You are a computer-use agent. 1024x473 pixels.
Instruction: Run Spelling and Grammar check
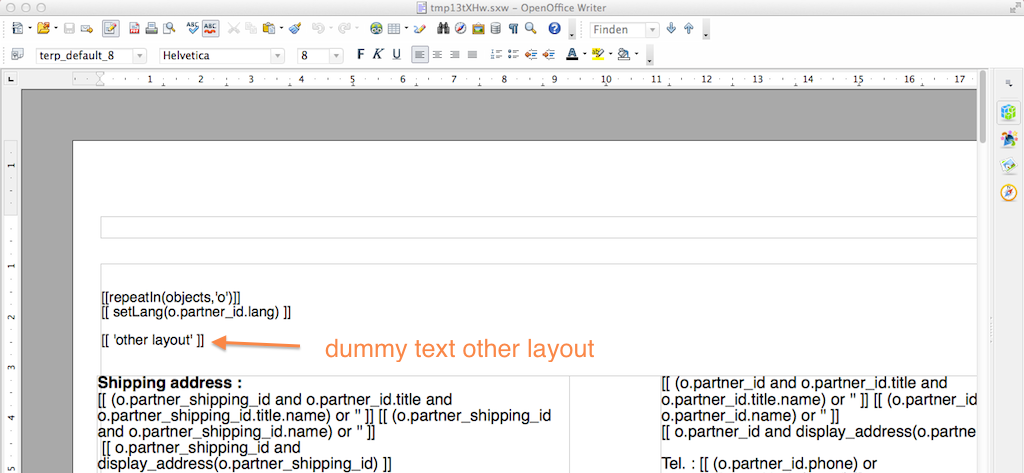point(192,28)
